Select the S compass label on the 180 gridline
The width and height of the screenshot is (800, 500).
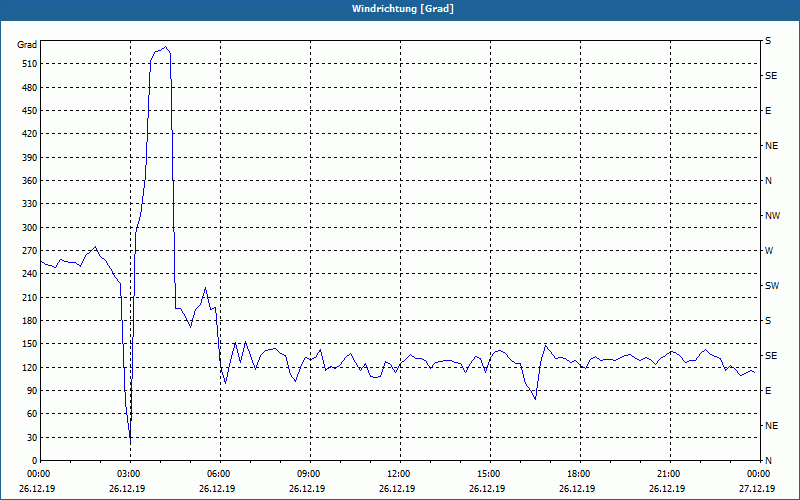[768, 321]
